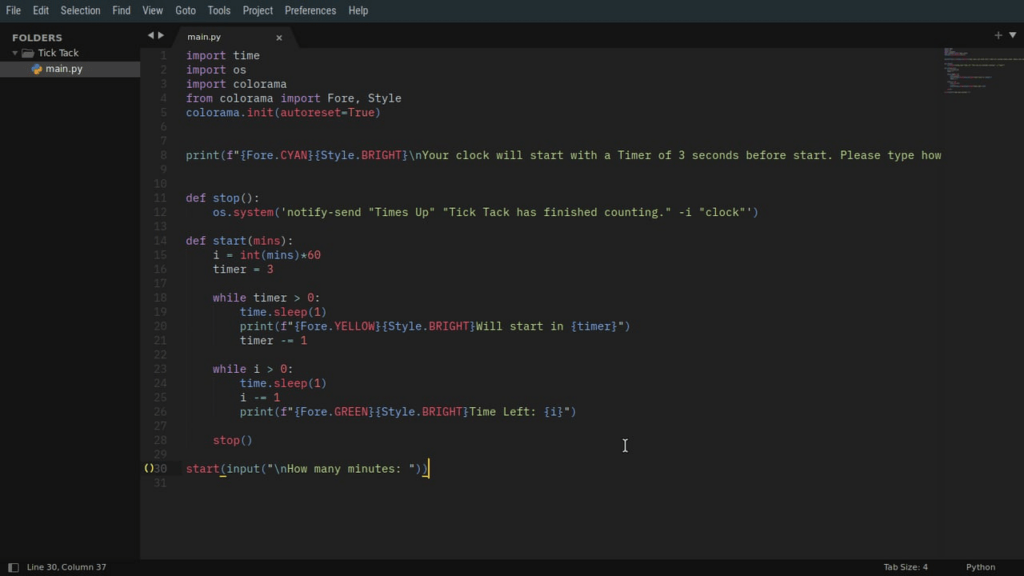Click the os.system notify-send line
The width and height of the screenshot is (1024, 576).
485,212
